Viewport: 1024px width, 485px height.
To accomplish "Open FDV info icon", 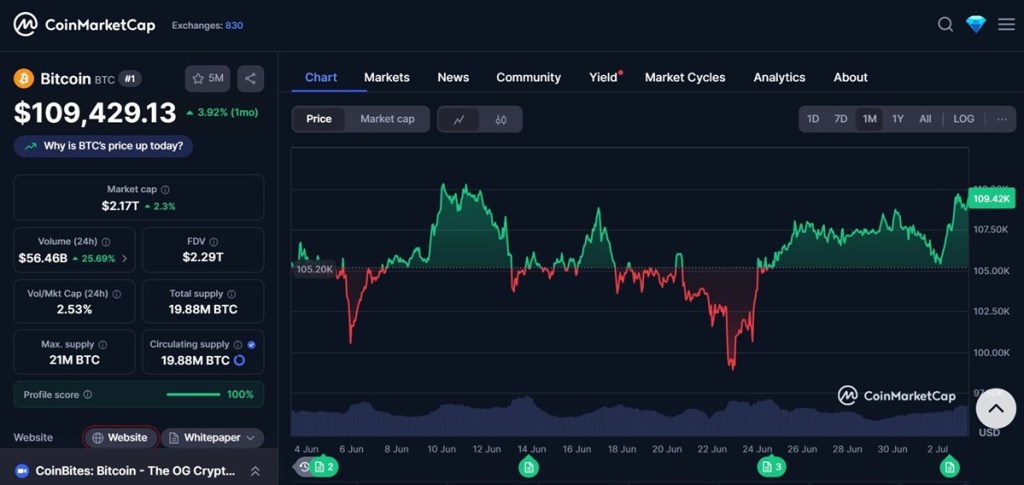I will [214, 242].
